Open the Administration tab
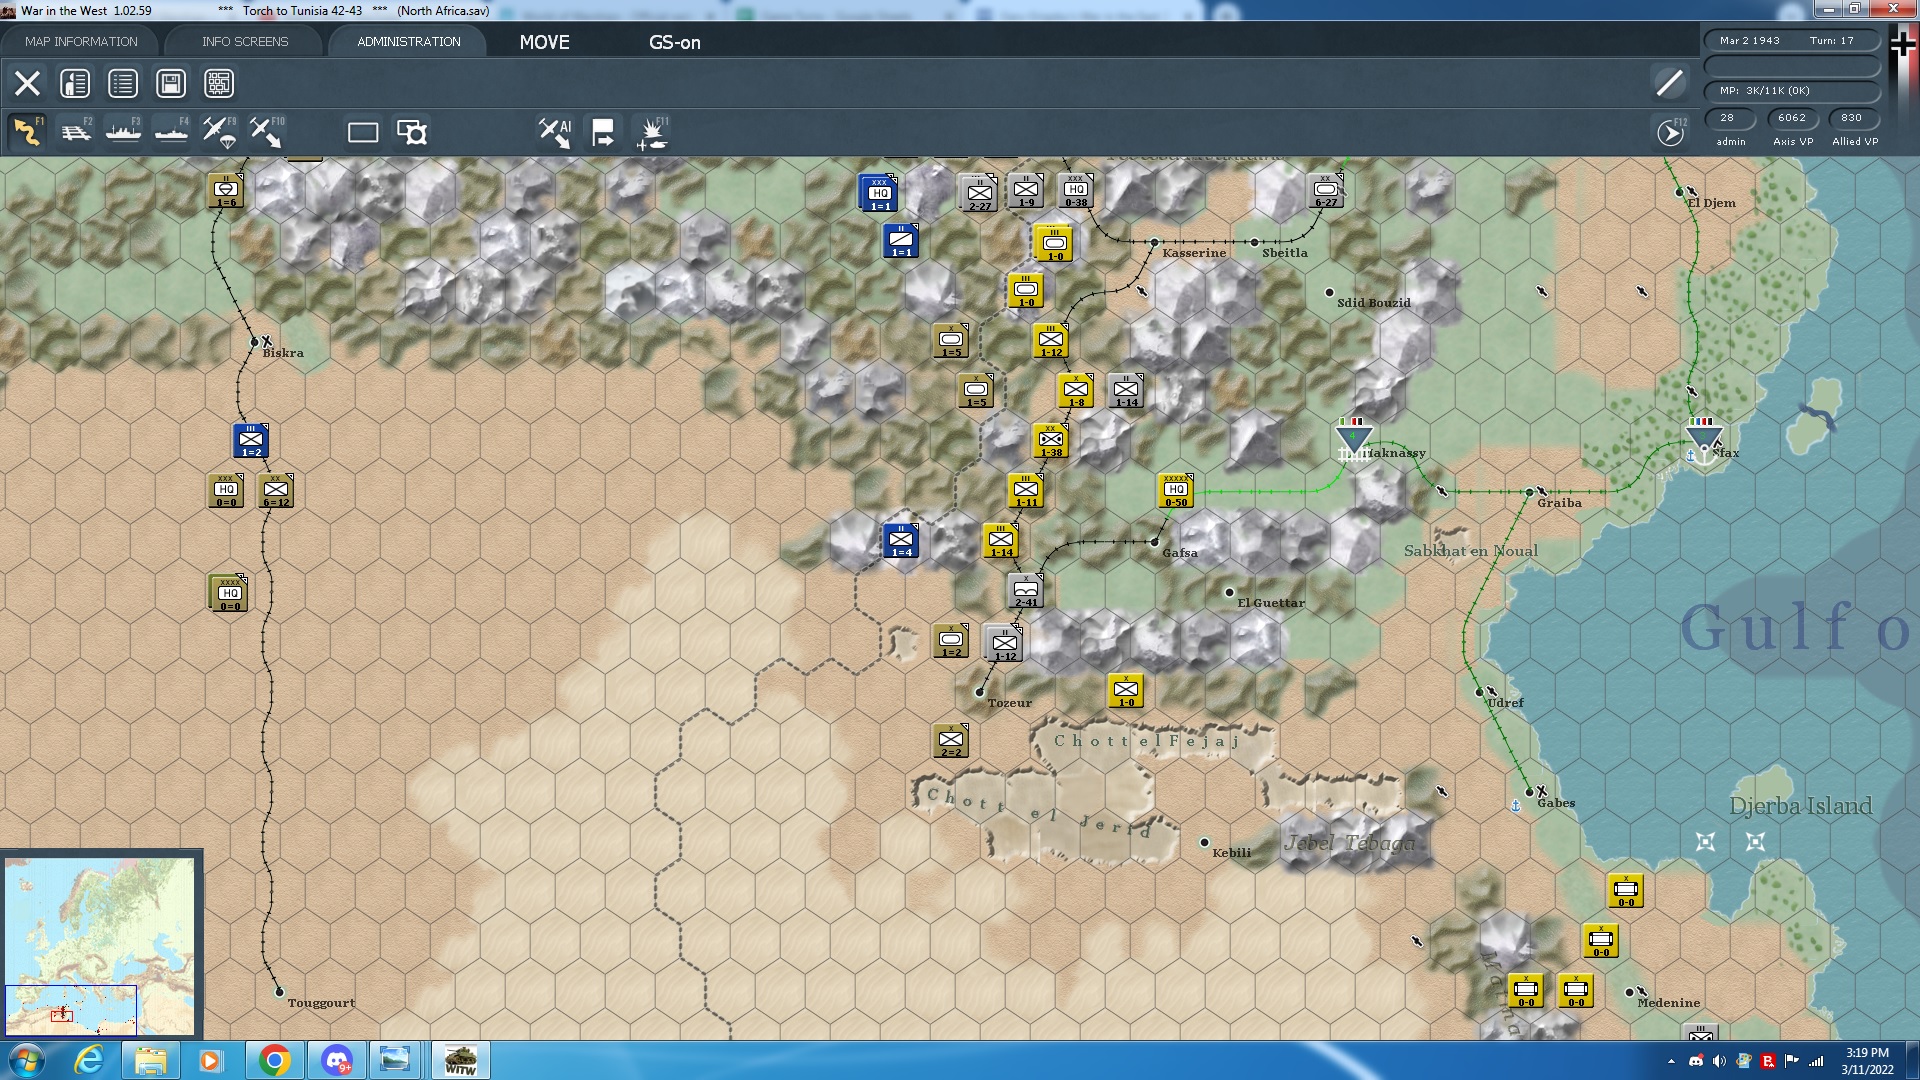The width and height of the screenshot is (1920, 1080). click(408, 41)
